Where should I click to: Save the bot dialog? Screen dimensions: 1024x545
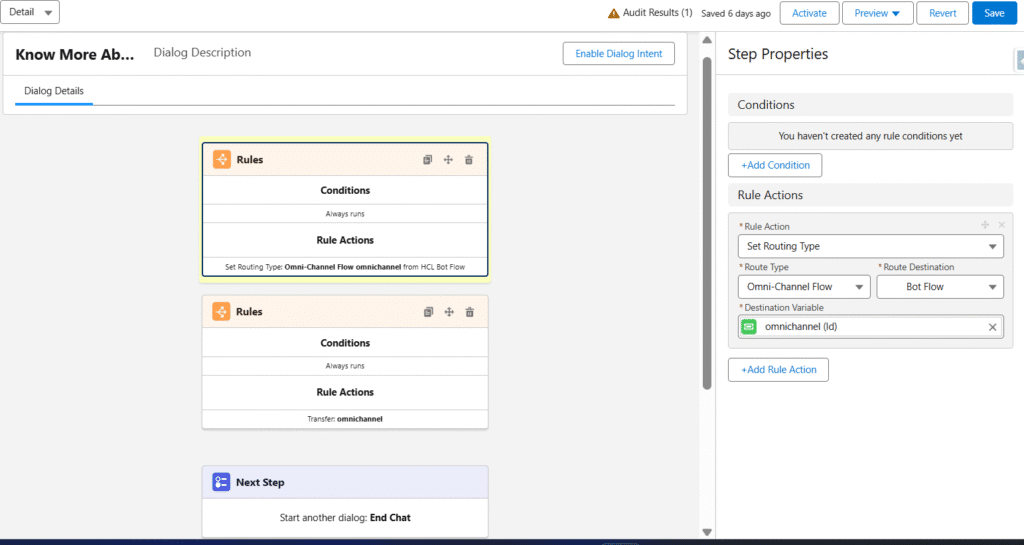point(994,13)
